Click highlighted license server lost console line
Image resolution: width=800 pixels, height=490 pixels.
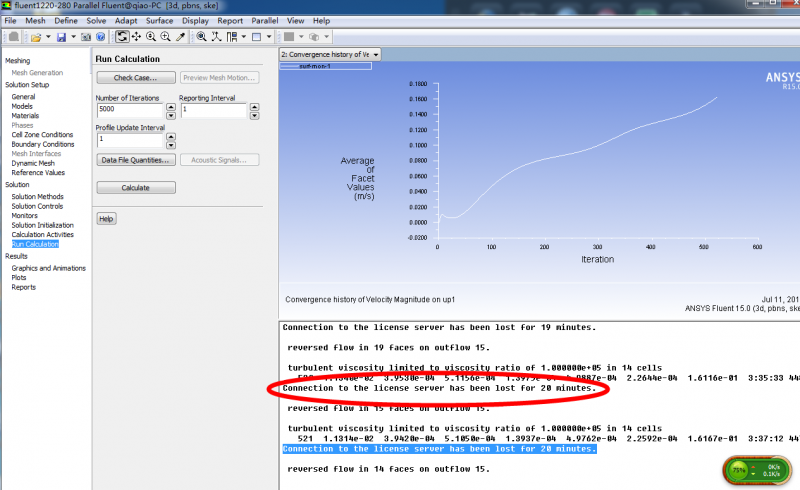[439, 449]
